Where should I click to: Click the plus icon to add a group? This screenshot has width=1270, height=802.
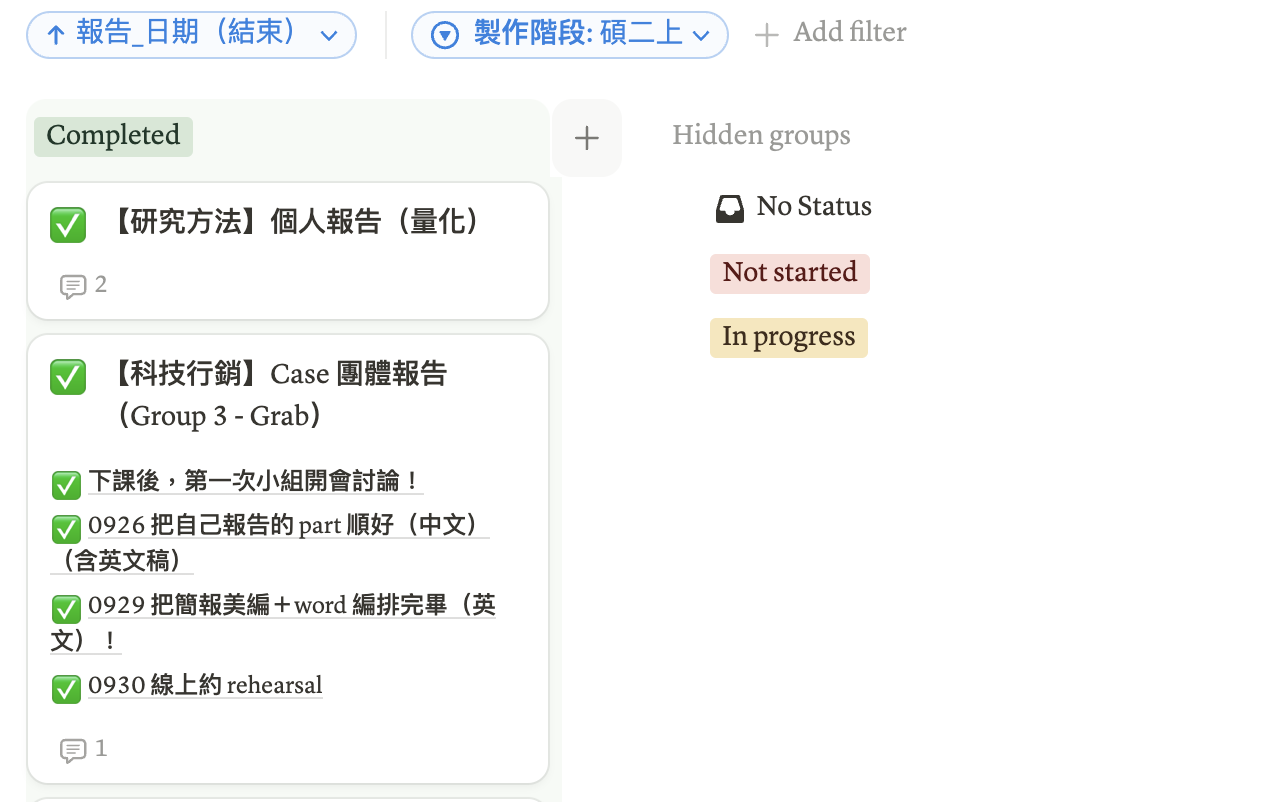click(587, 138)
